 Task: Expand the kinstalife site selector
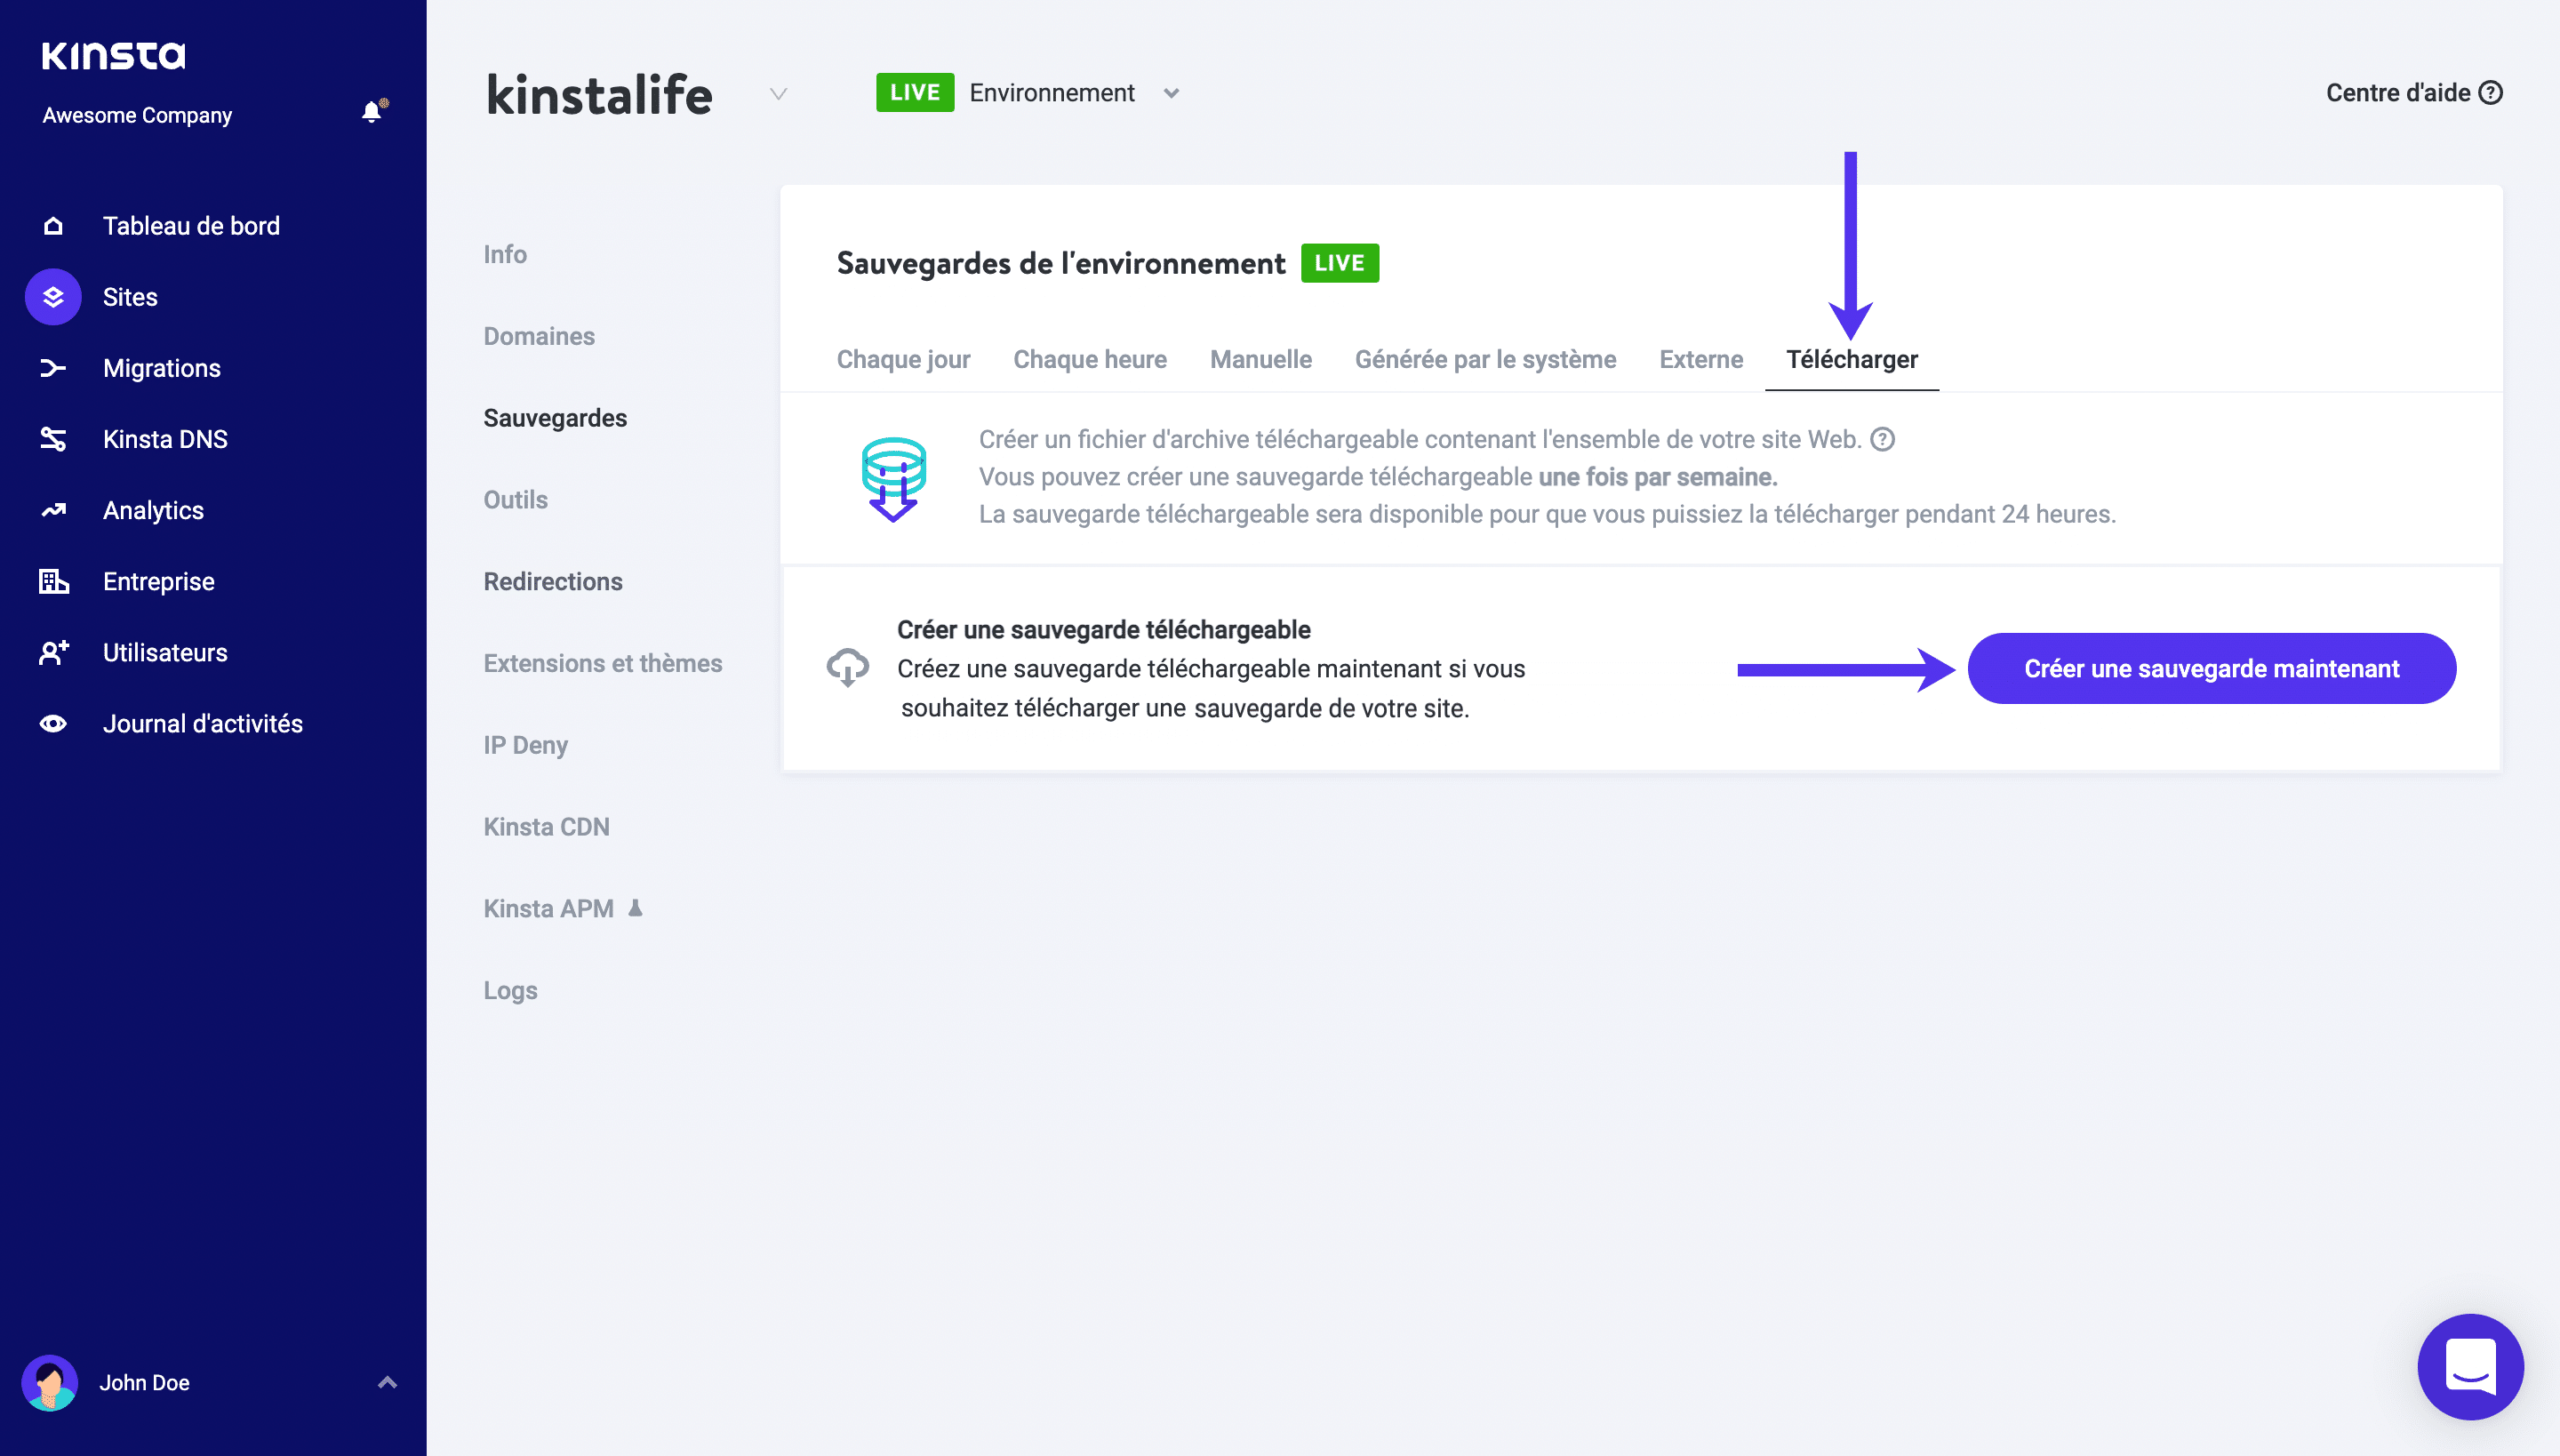[778, 95]
